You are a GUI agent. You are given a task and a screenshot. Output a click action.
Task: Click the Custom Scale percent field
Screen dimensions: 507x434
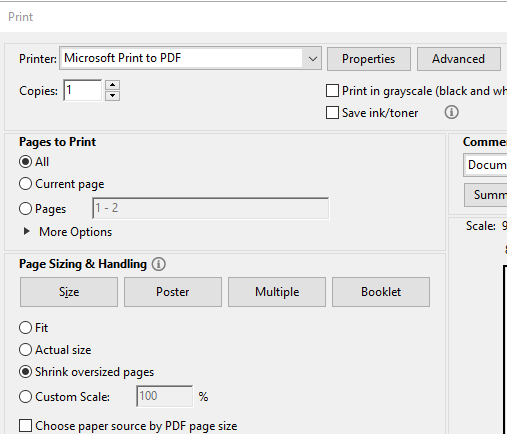coord(165,396)
